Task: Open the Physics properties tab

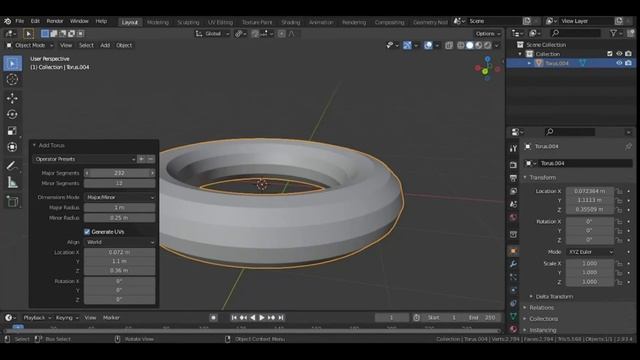Action: pyautogui.click(x=513, y=290)
